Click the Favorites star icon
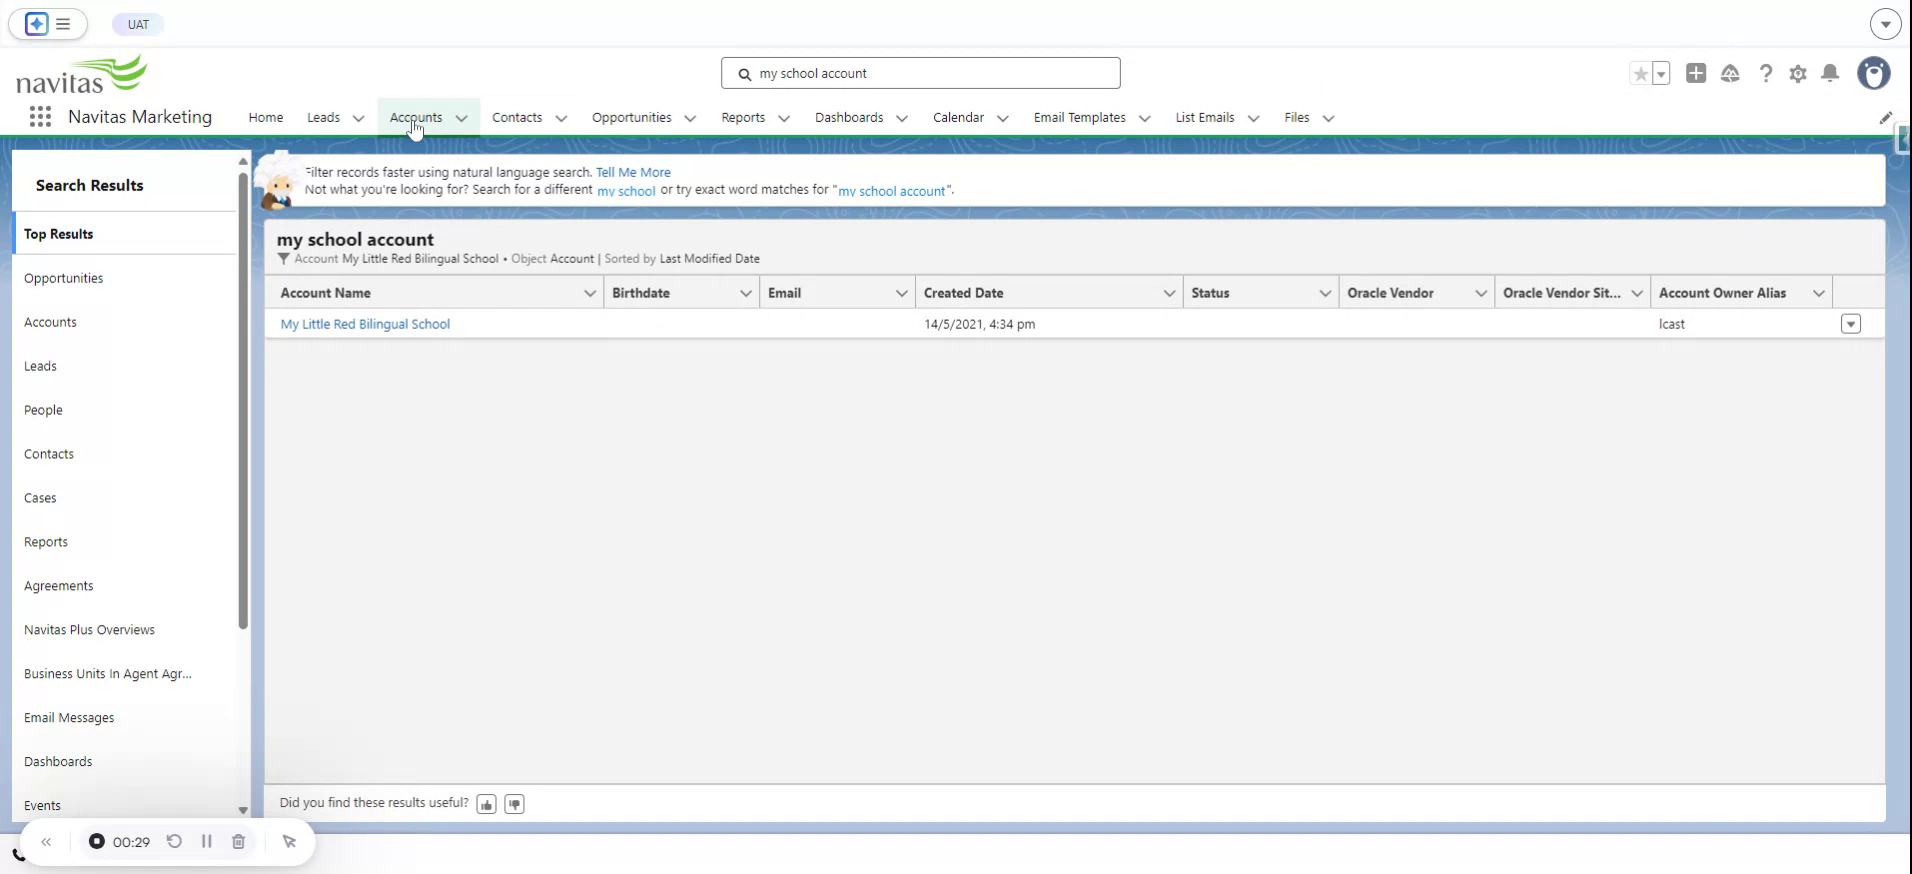Image resolution: width=1912 pixels, height=874 pixels. 1640,74
